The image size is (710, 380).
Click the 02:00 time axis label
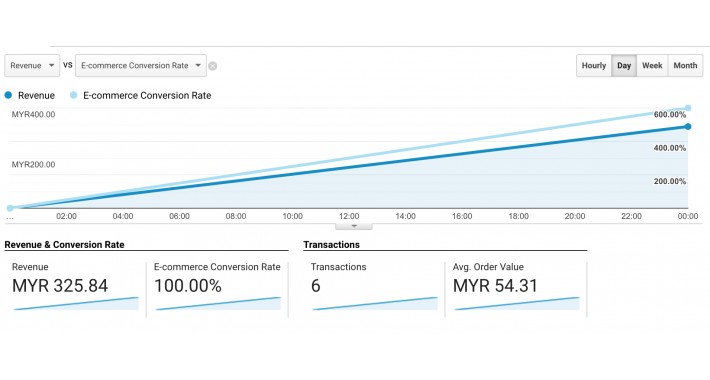tap(66, 216)
